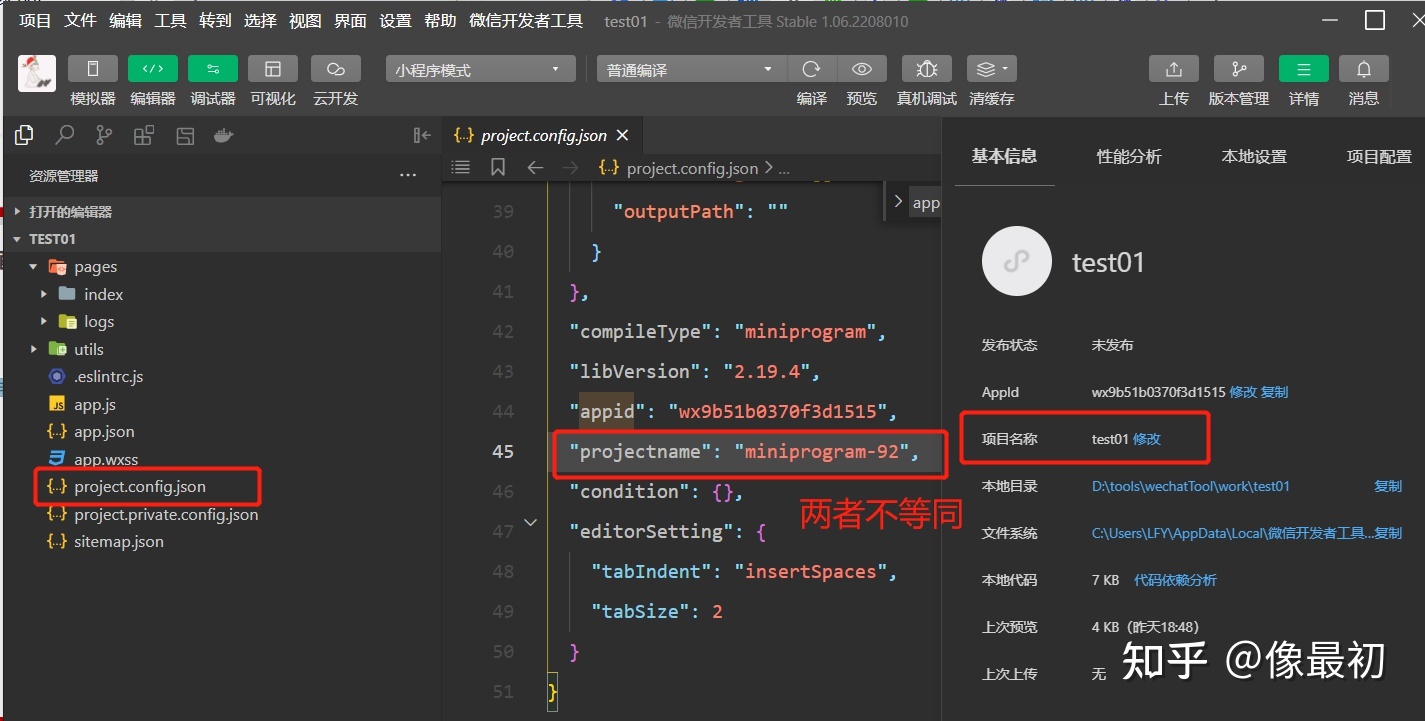Open app.json in file explorer
This screenshot has width=1425, height=721.
pyautogui.click(x=104, y=432)
